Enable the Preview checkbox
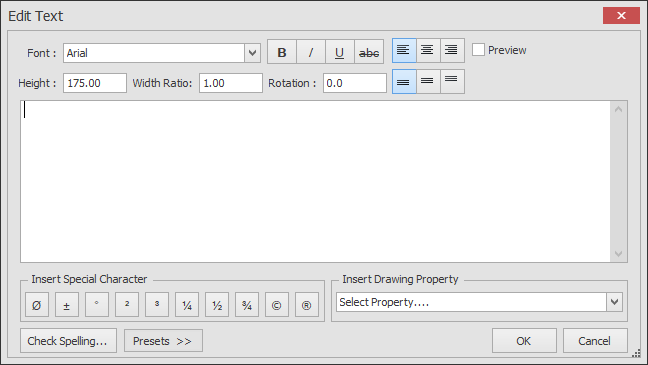Image resolution: width=648 pixels, height=365 pixels. (478, 50)
